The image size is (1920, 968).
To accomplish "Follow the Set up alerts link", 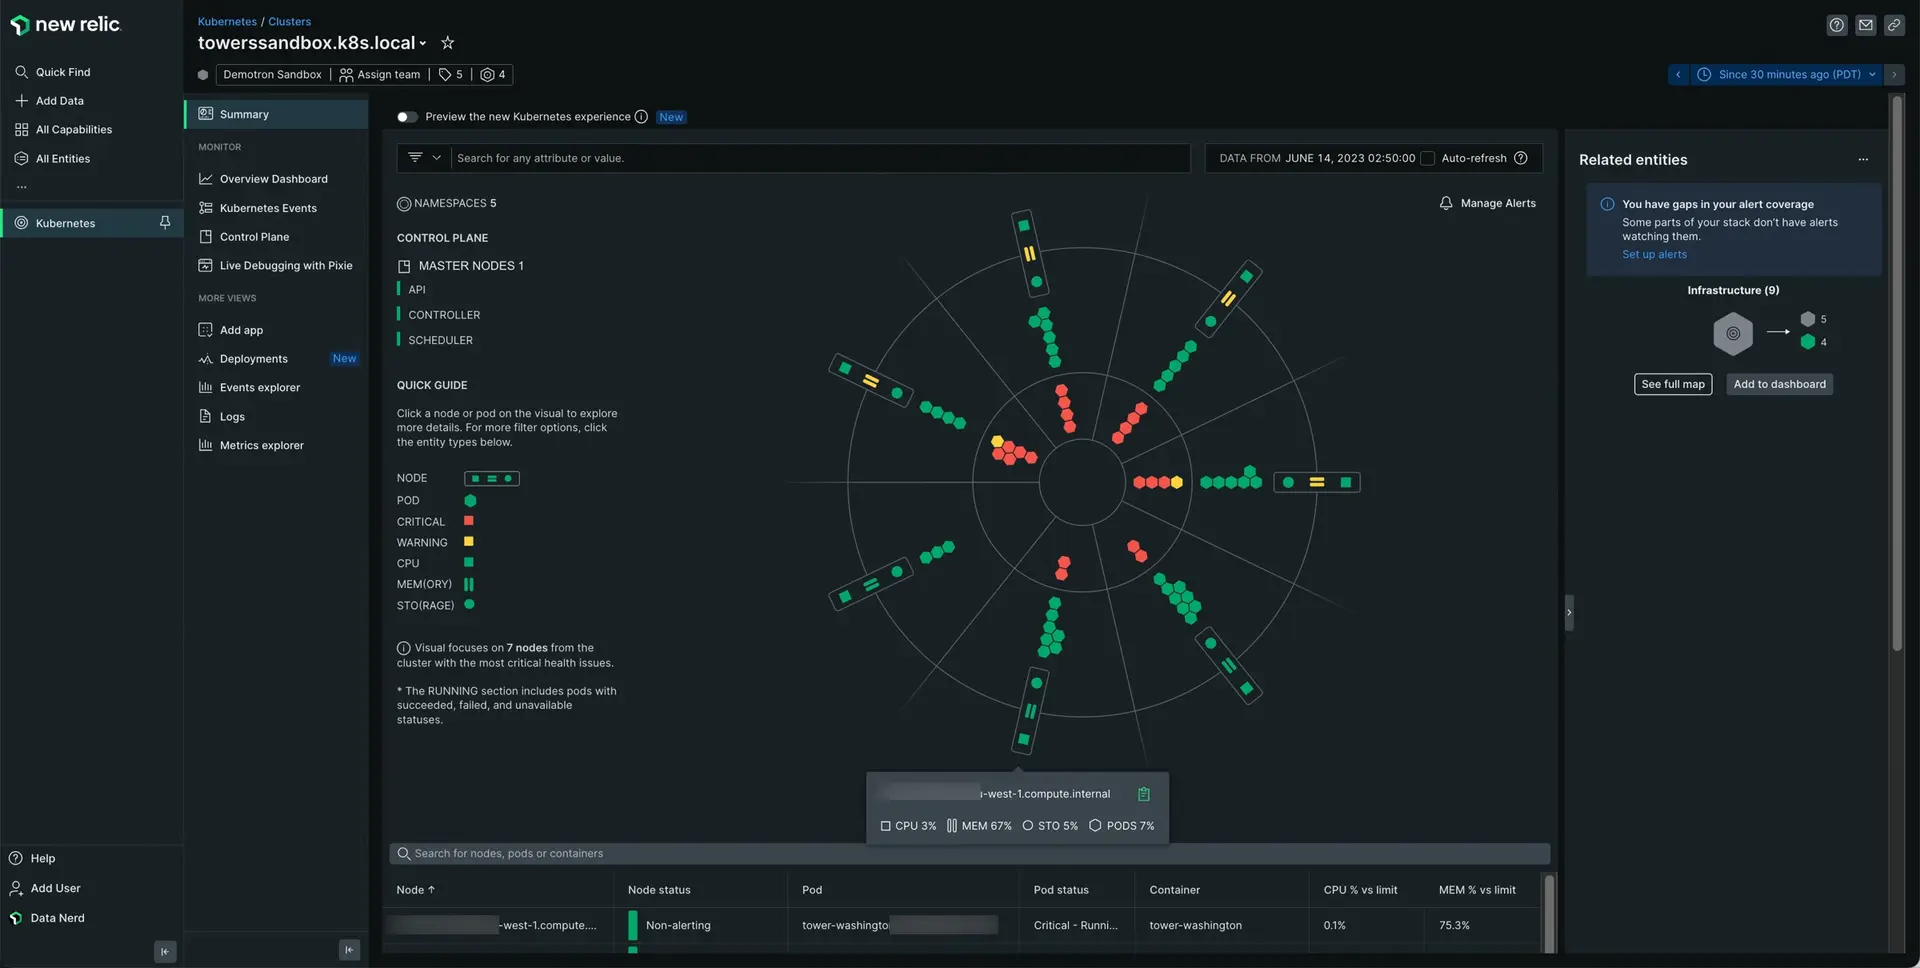I will point(1654,255).
